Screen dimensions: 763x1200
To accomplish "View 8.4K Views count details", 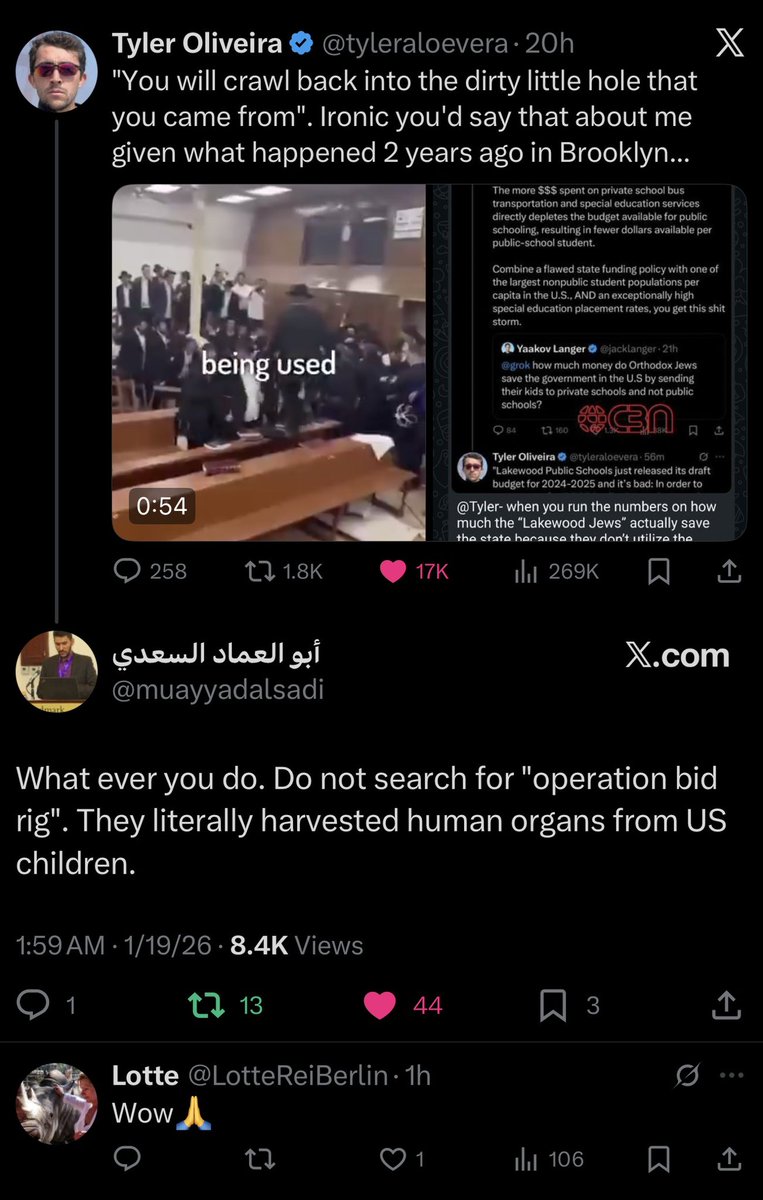I will (x=296, y=945).
